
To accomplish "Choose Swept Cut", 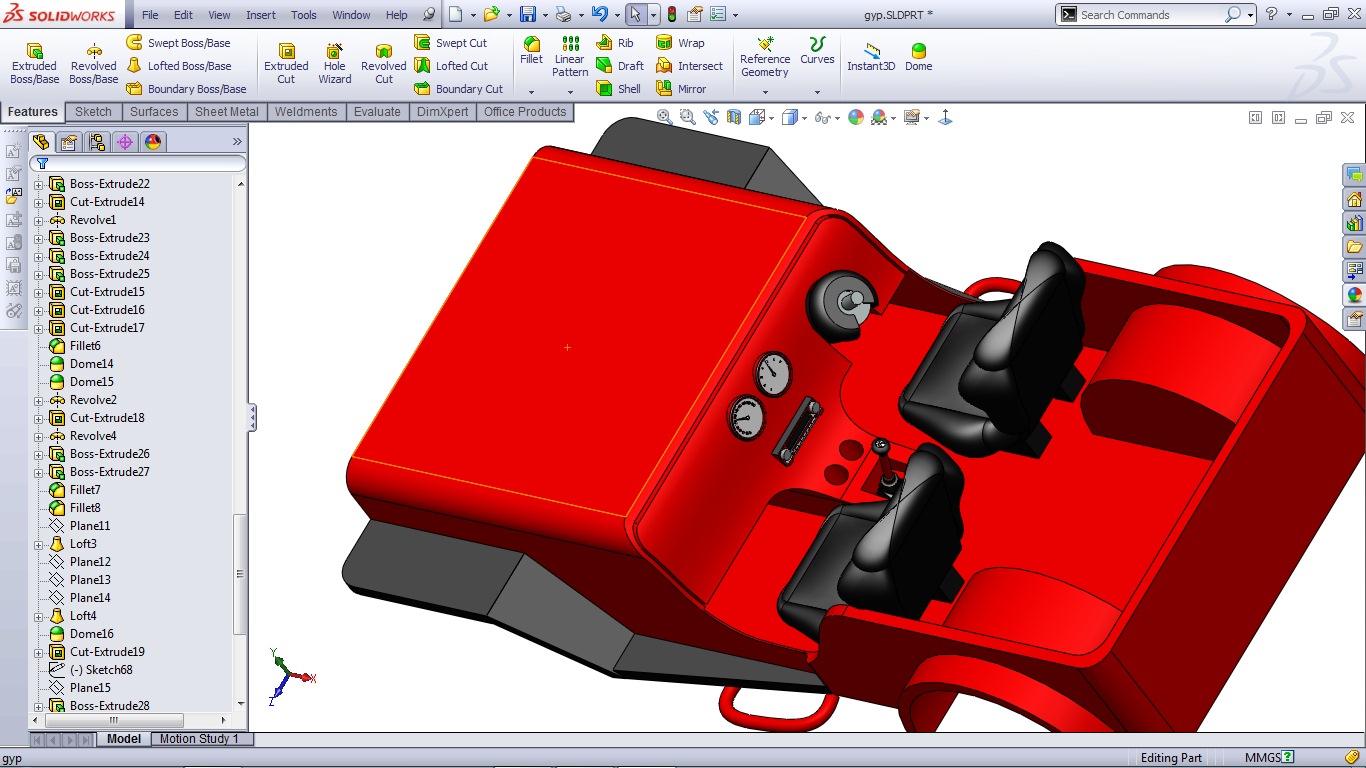I will tap(451, 43).
